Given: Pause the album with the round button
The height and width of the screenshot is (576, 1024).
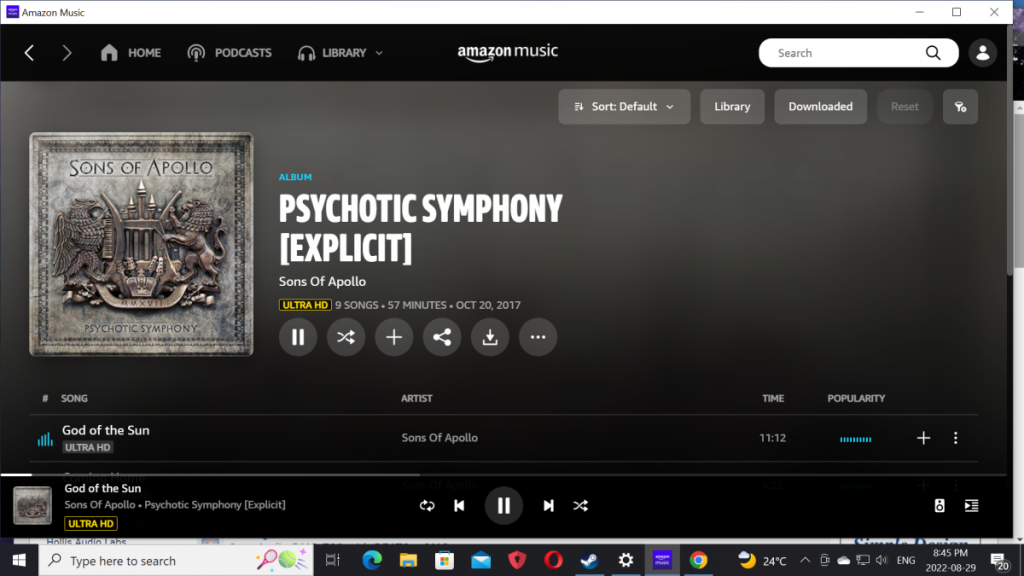Looking at the screenshot, I should [298, 337].
